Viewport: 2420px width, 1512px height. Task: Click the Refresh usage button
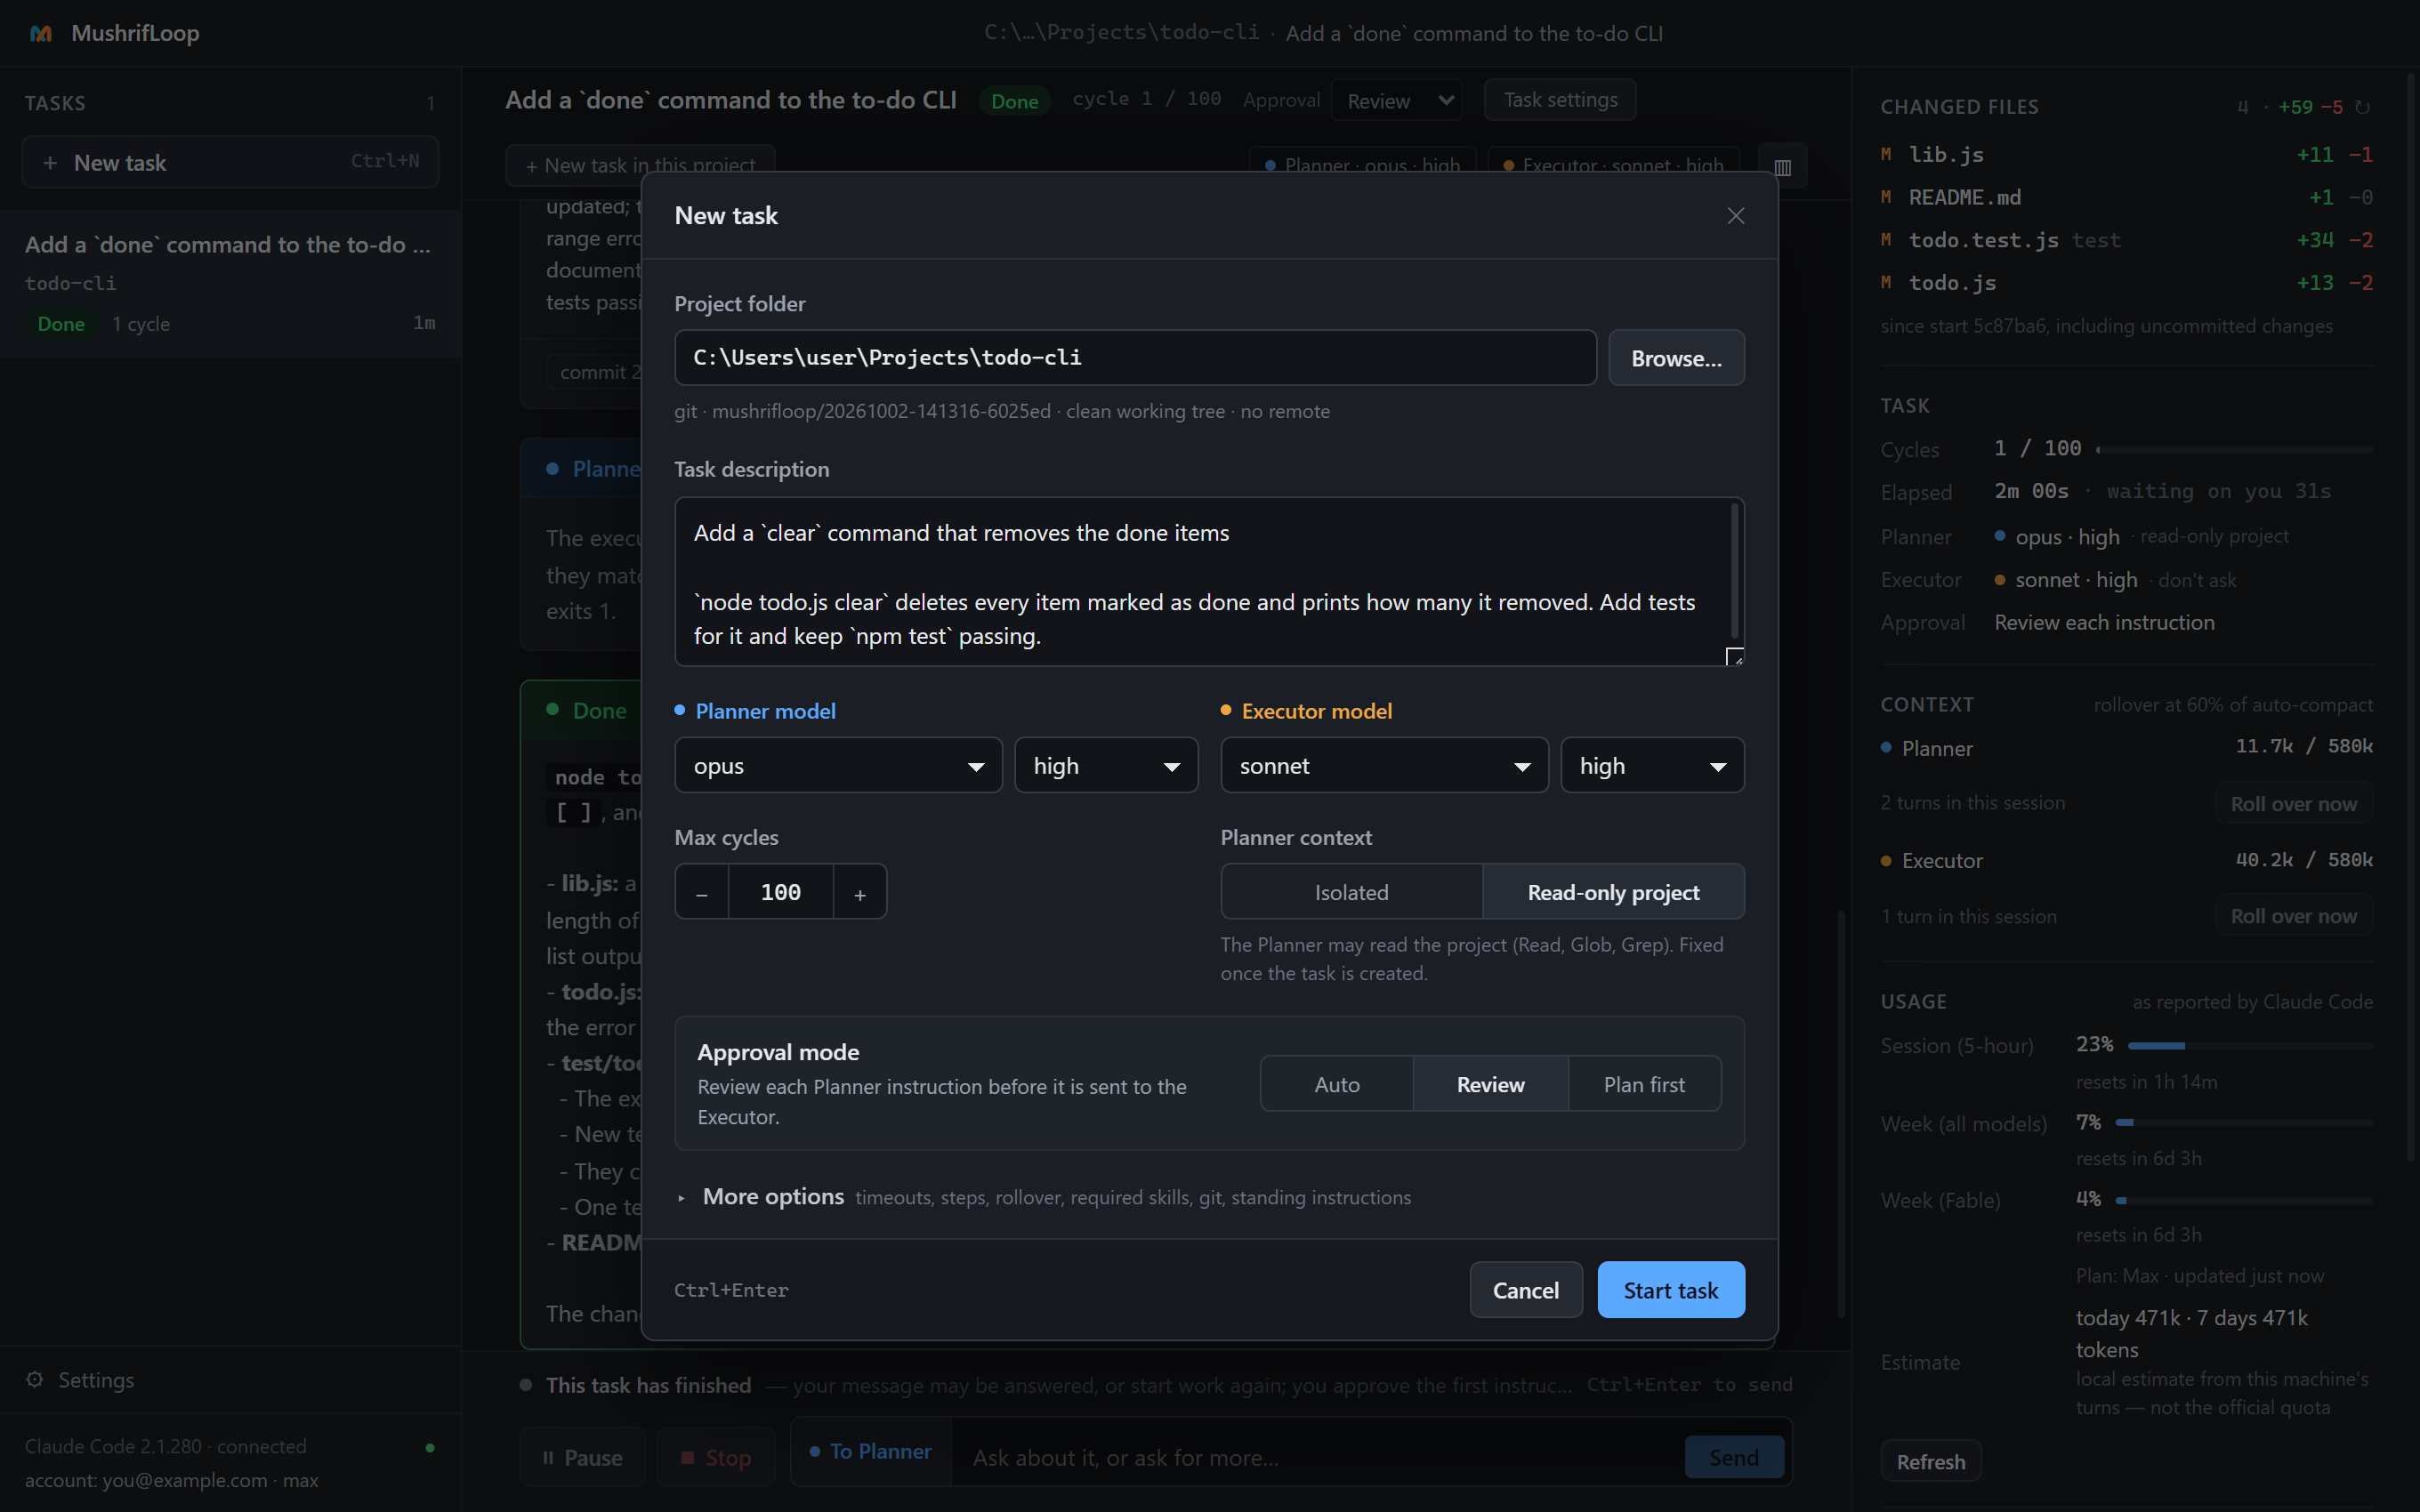1931,1461
